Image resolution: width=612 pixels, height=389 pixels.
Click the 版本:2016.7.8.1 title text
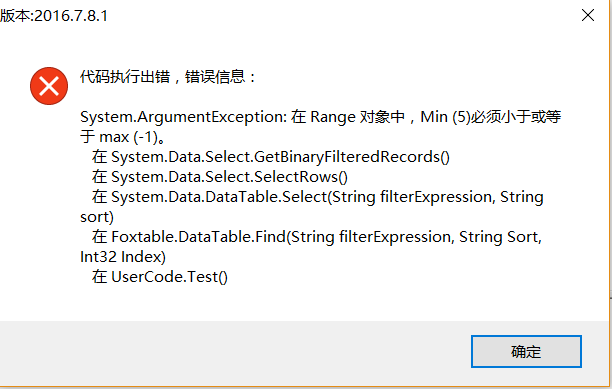[x=54, y=16]
